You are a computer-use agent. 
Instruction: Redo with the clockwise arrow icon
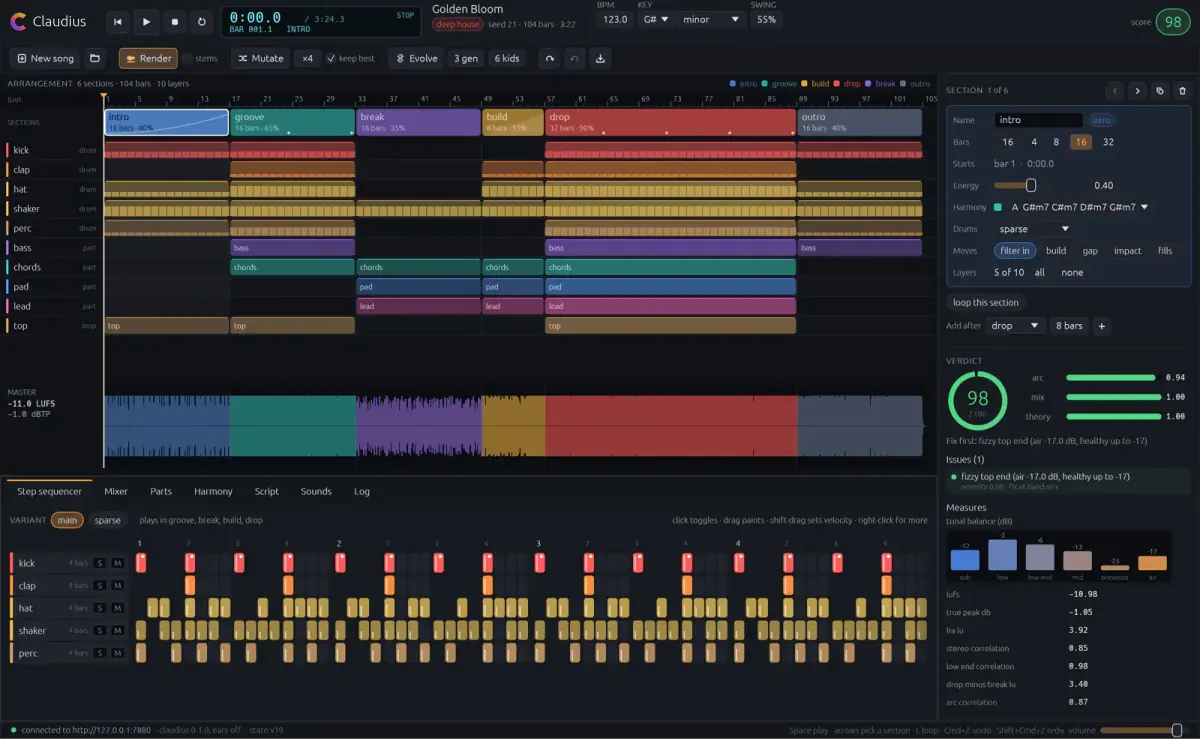(549, 58)
